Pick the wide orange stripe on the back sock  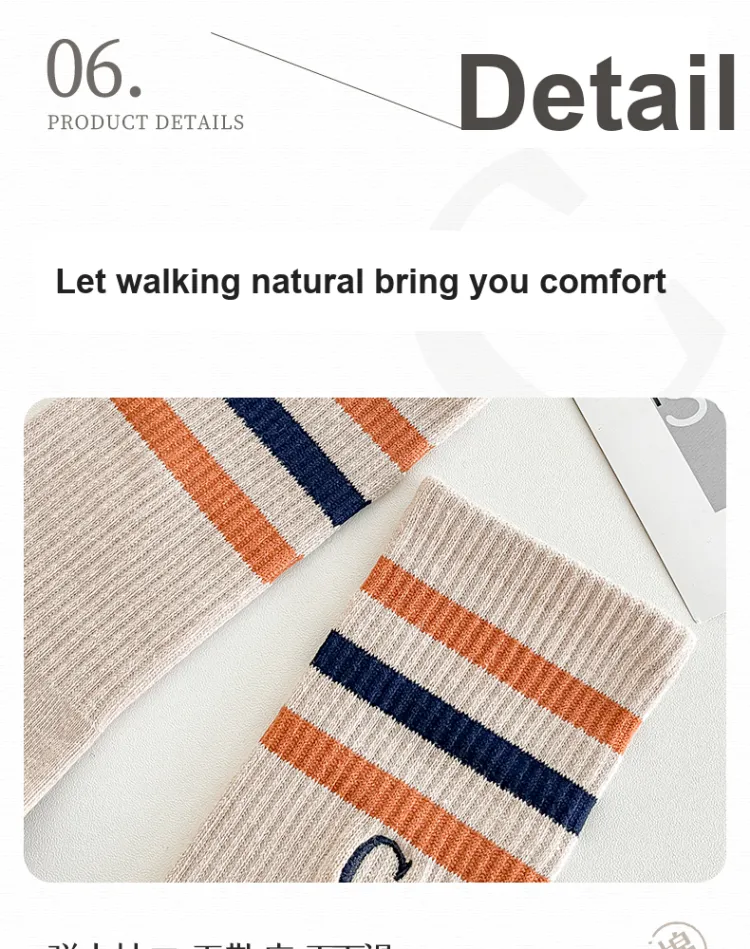point(207,489)
